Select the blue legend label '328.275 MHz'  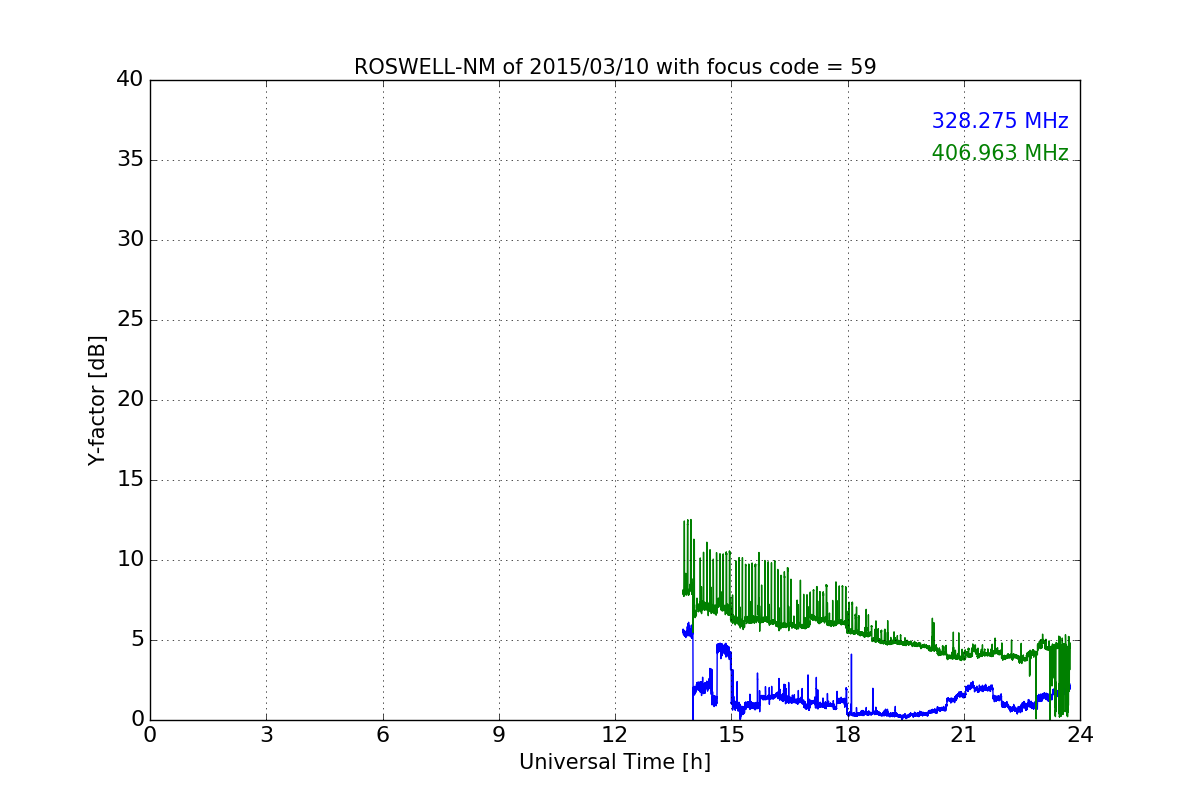click(1000, 121)
